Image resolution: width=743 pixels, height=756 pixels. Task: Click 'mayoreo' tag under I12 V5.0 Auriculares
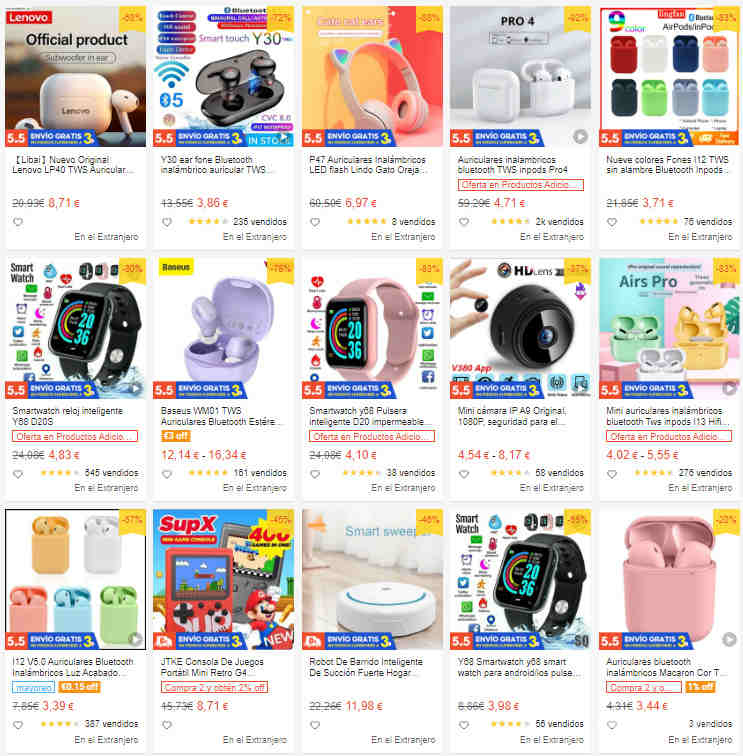(33, 688)
